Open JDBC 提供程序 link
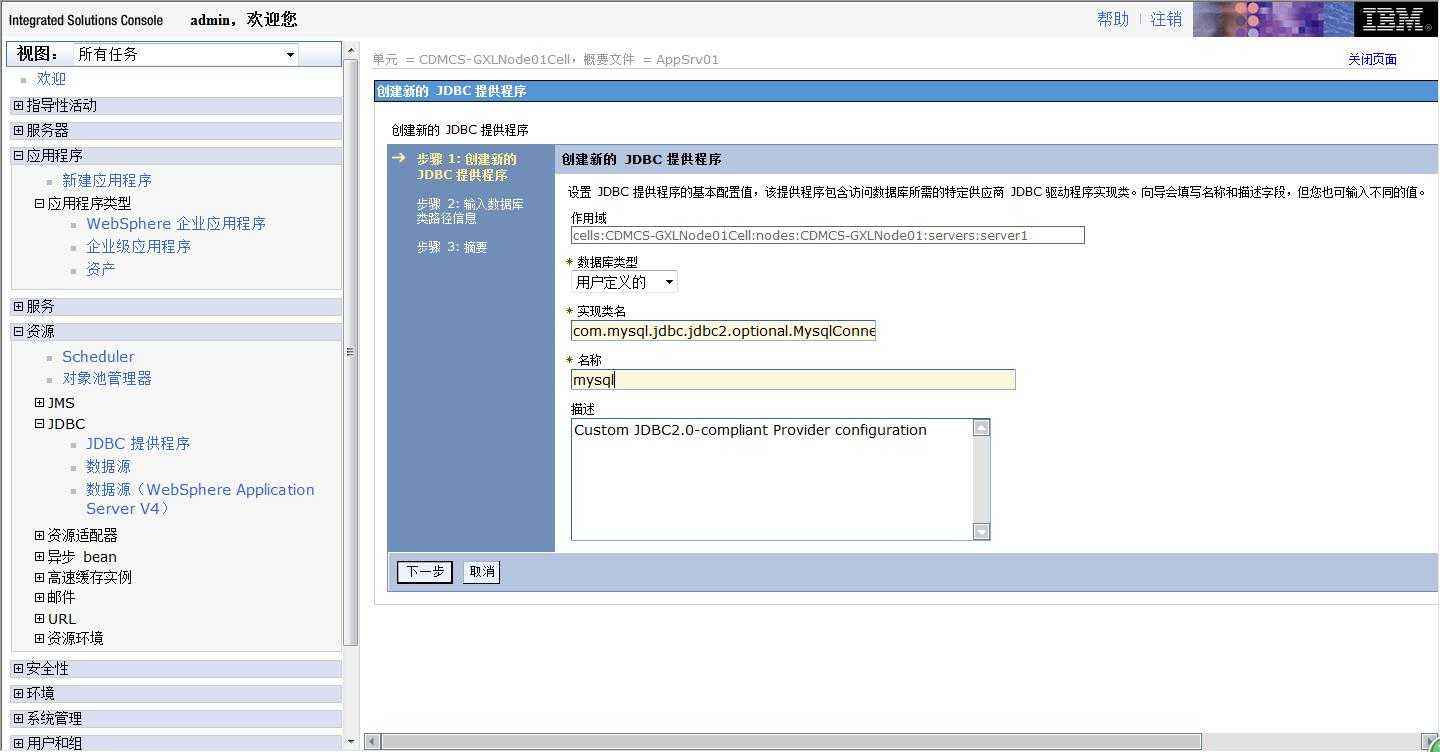 point(138,444)
